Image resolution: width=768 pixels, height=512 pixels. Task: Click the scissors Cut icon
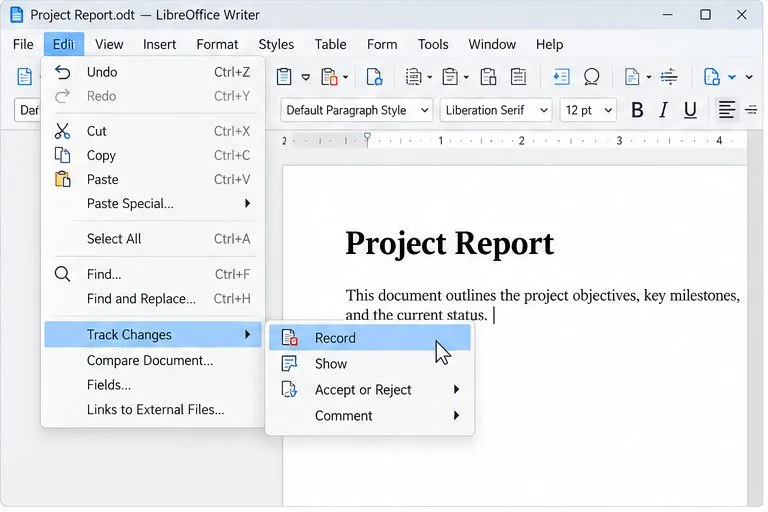[62, 131]
